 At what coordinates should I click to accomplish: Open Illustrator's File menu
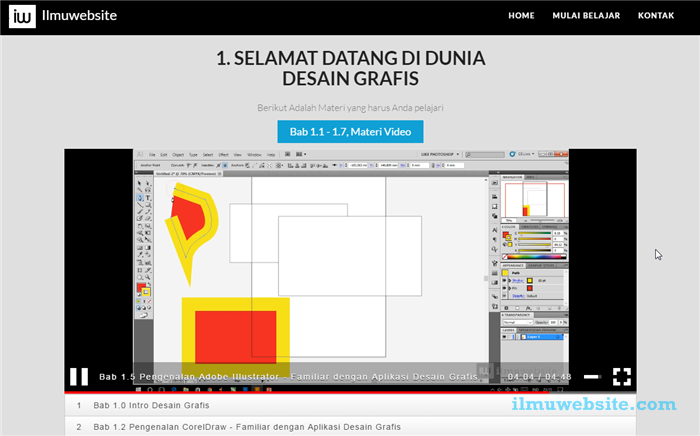click(x=152, y=154)
